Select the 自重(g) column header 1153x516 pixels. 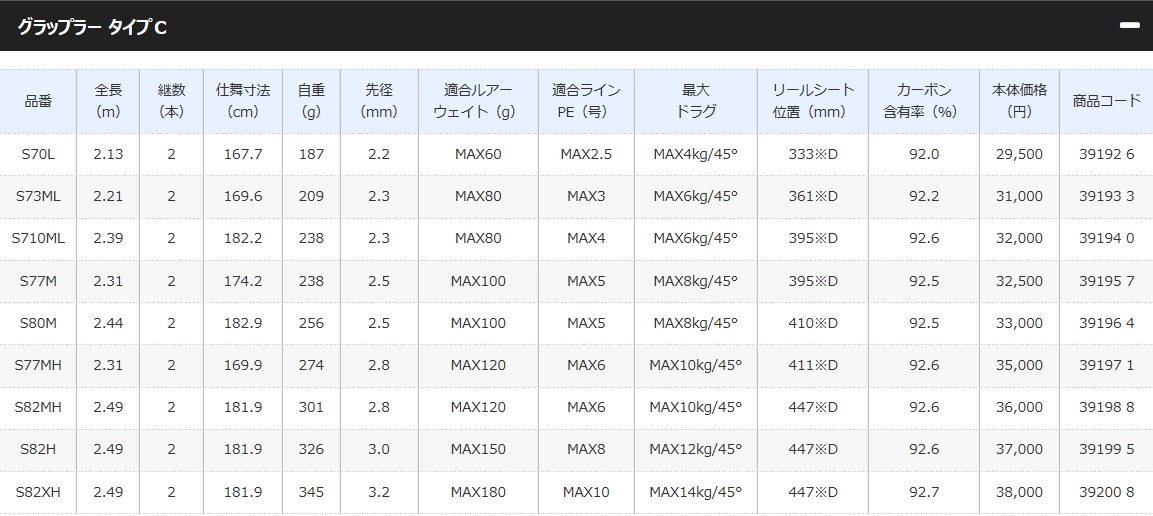click(x=311, y=101)
